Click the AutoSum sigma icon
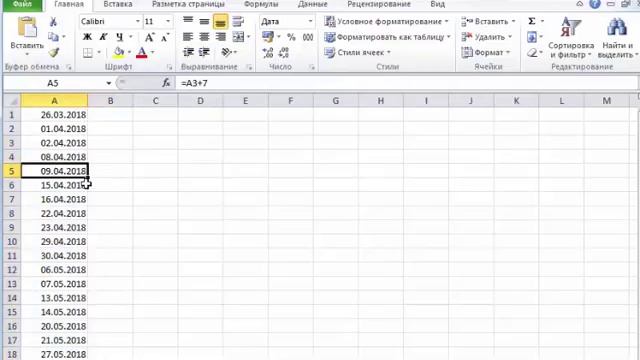This screenshot has height=360, width=640. pyautogui.click(x=532, y=21)
